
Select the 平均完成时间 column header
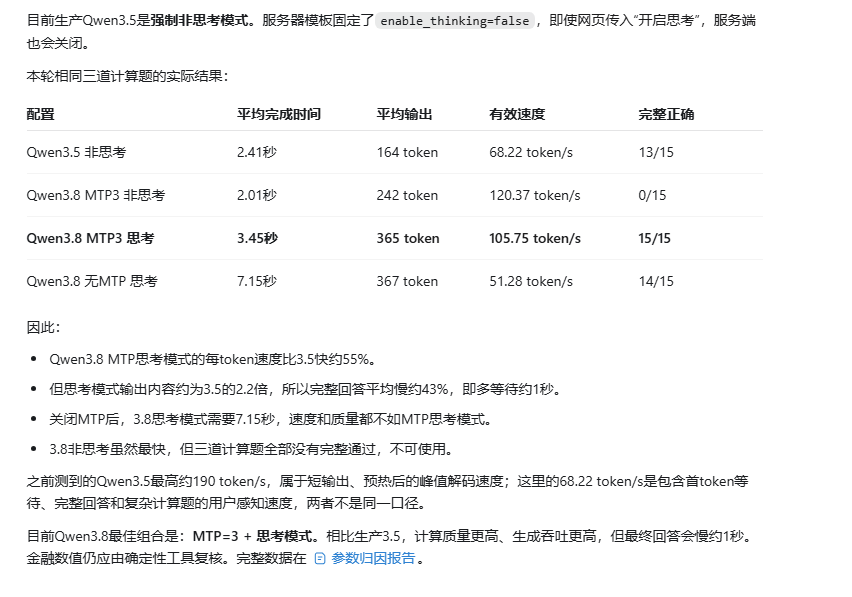279,114
